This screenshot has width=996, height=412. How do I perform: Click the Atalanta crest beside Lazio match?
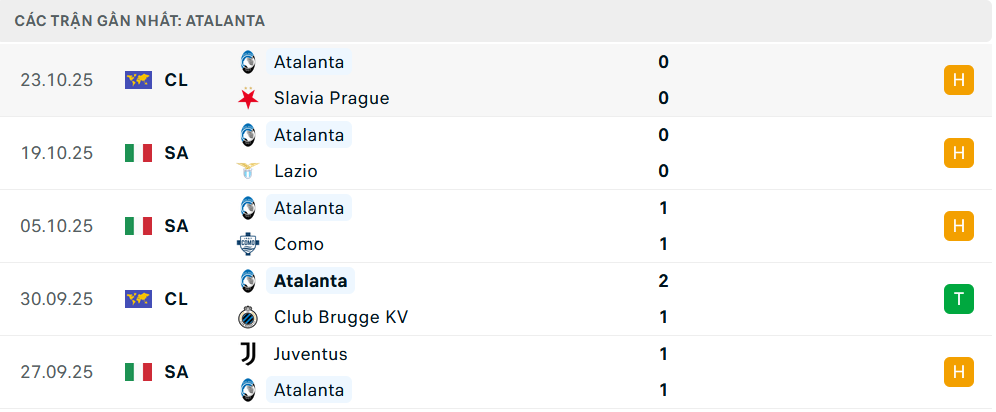click(x=247, y=135)
